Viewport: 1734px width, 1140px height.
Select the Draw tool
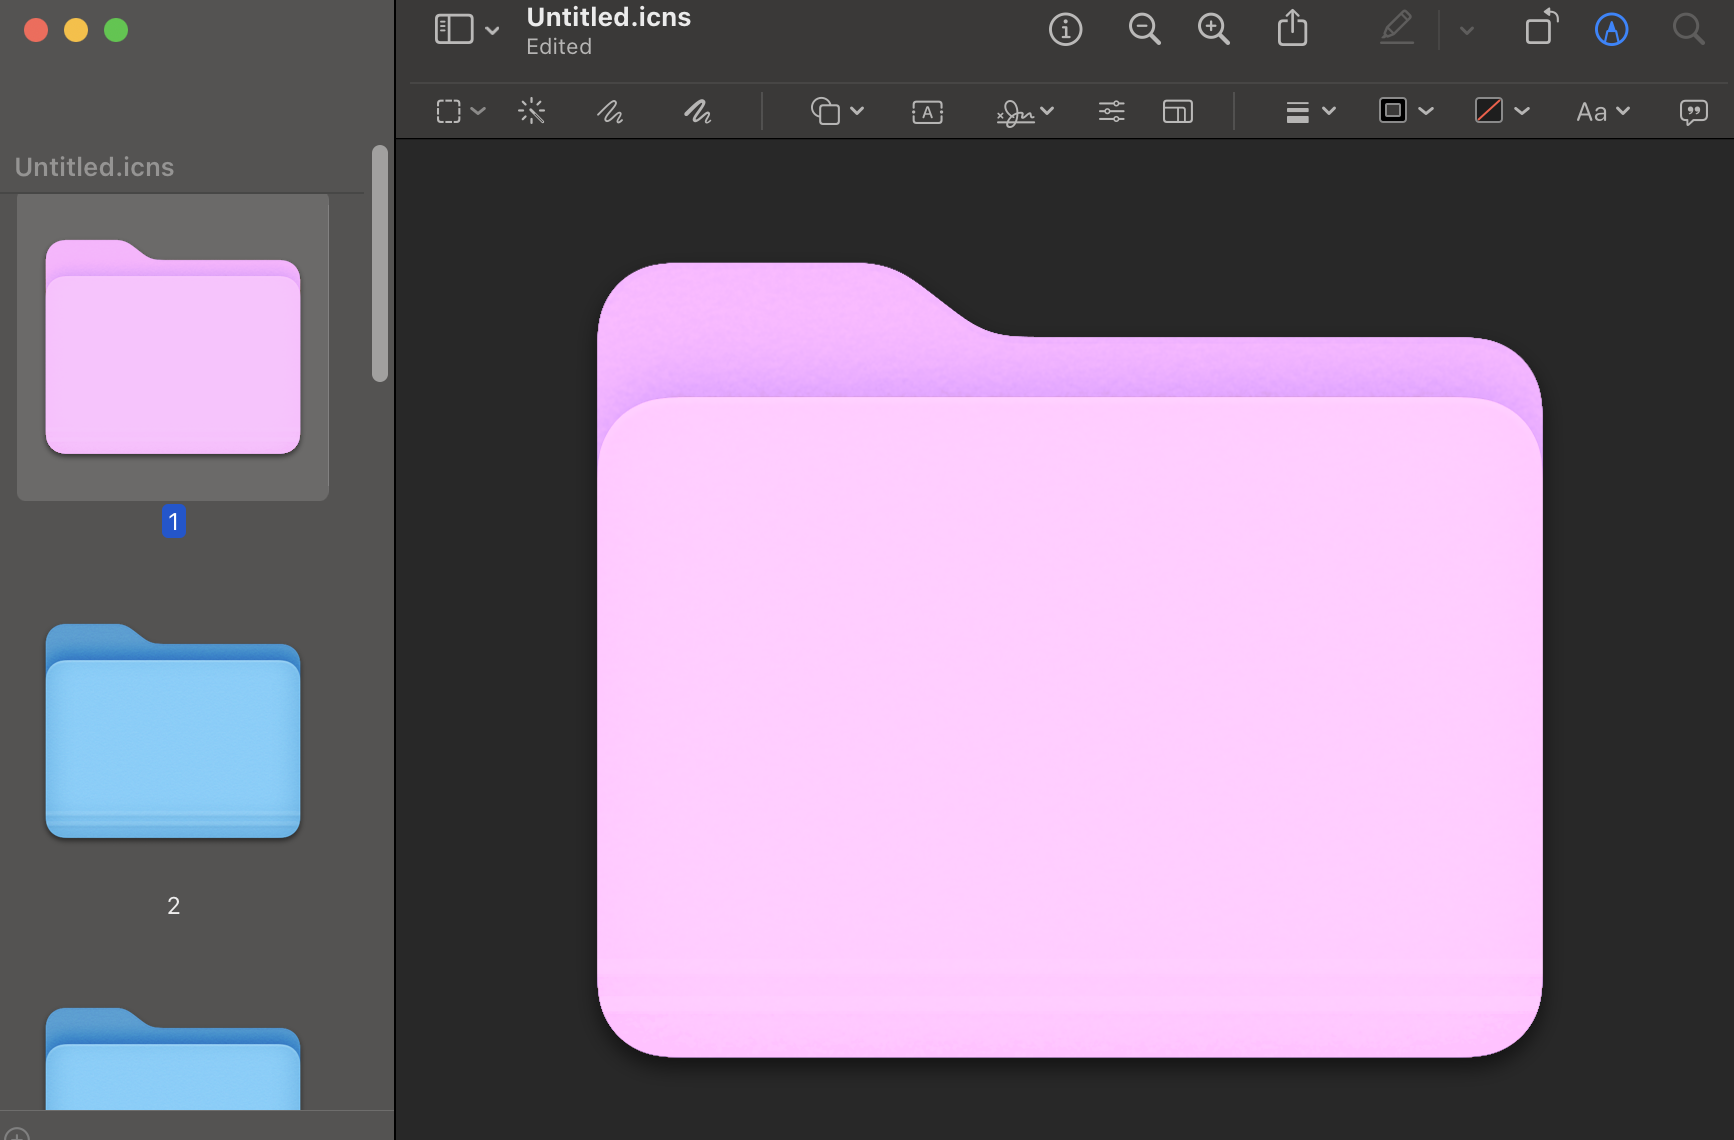[x=698, y=111]
